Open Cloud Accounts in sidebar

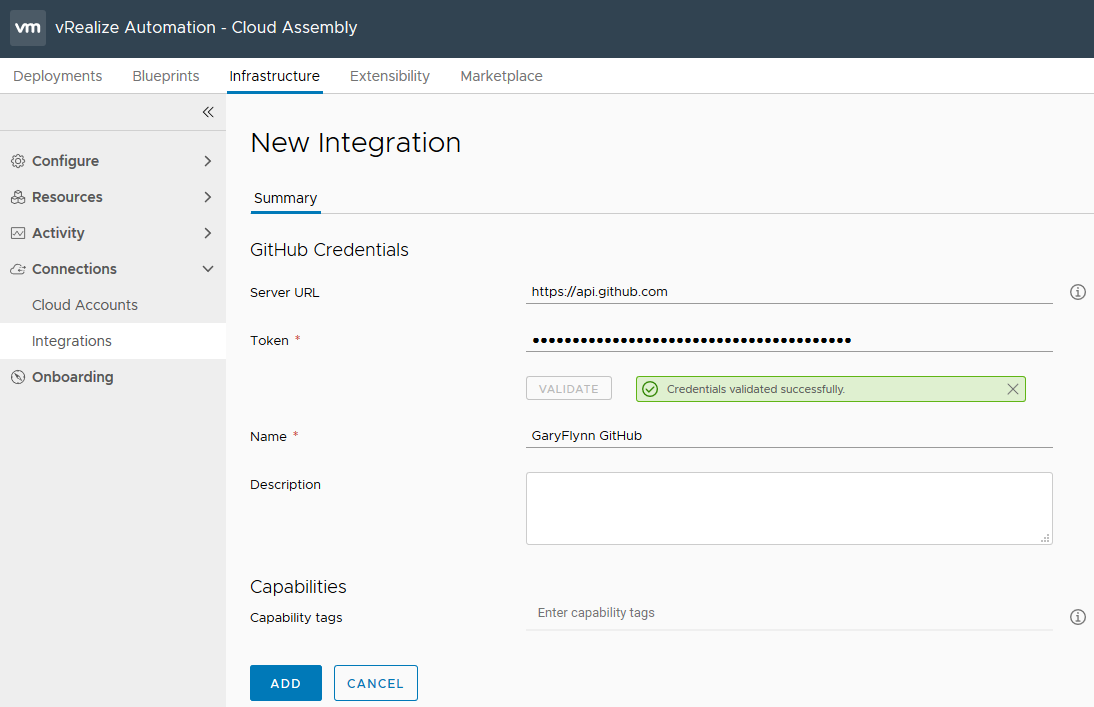(x=84, y=305)
